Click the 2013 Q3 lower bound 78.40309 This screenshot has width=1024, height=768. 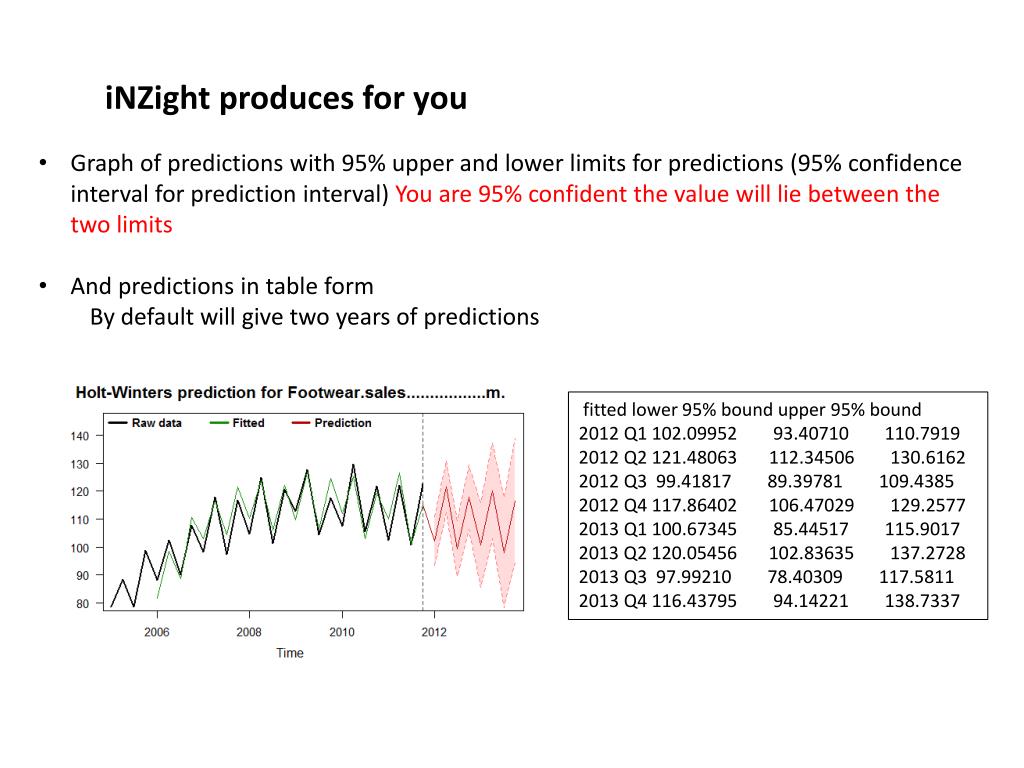(805, 577)
